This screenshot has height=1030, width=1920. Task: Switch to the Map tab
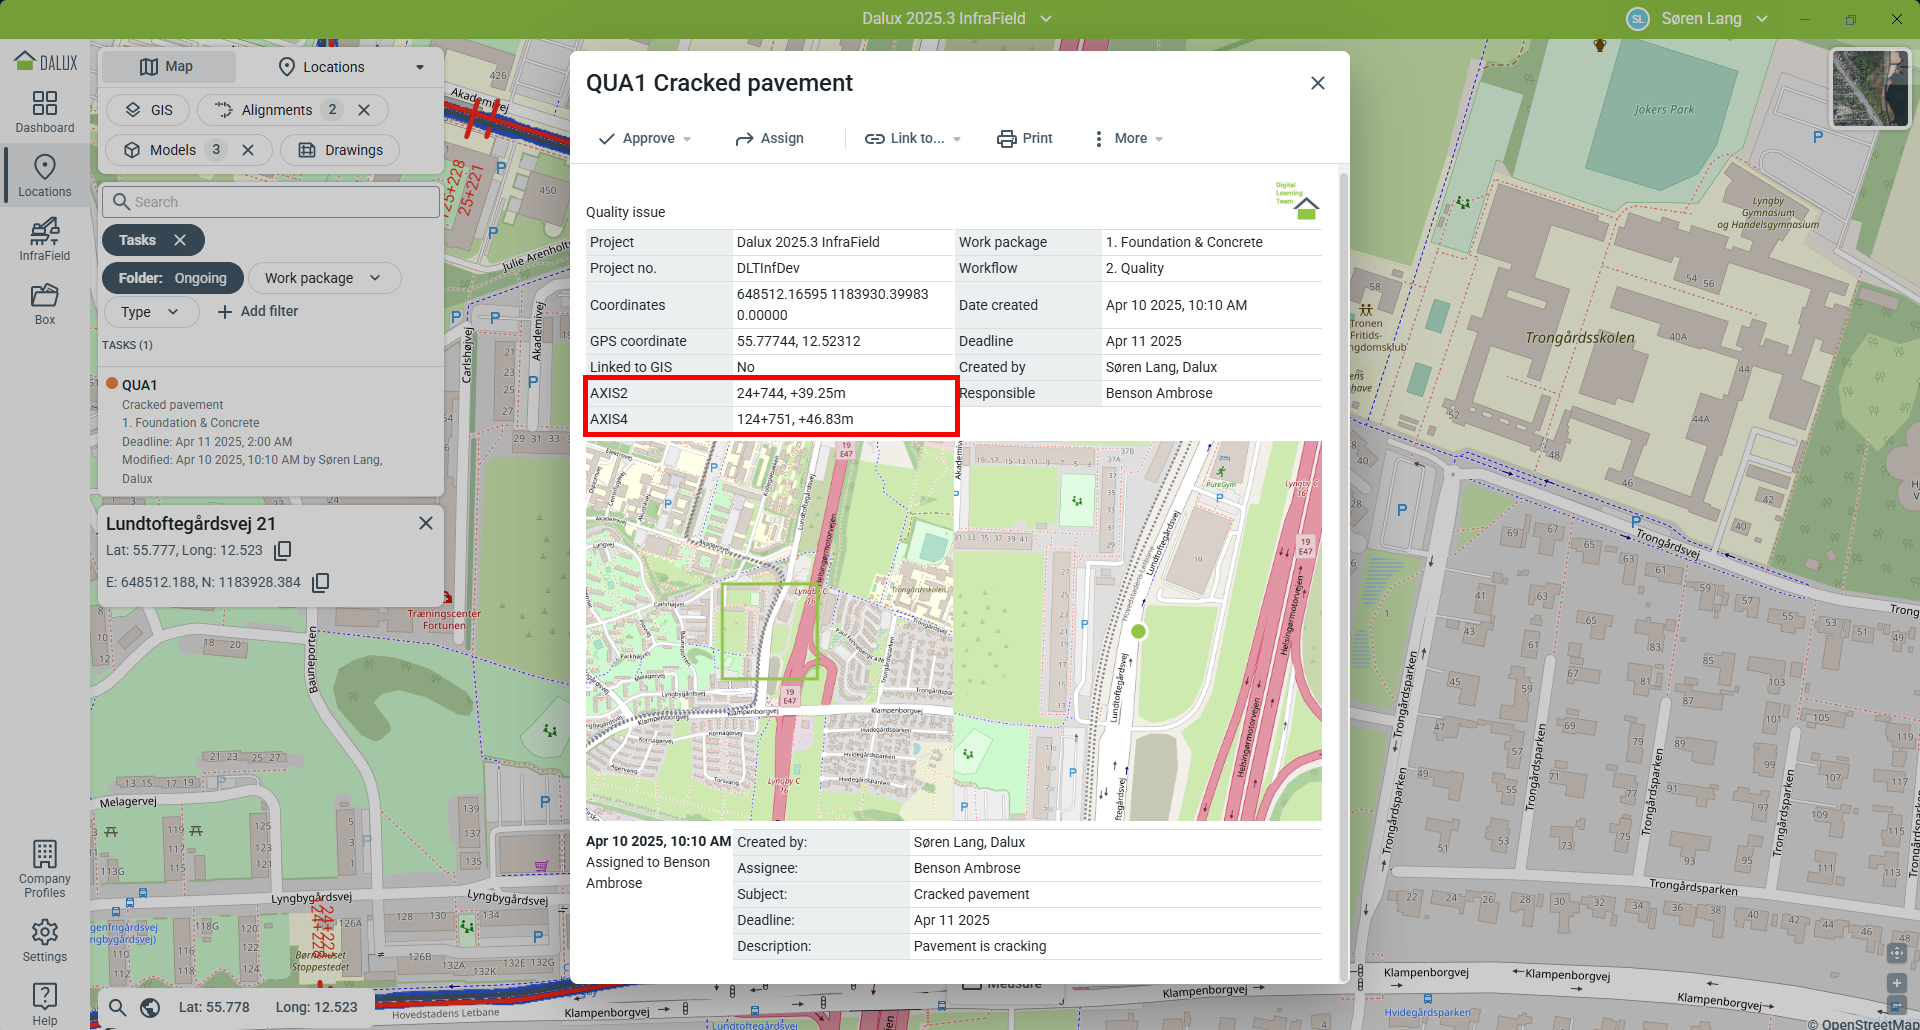167,67
